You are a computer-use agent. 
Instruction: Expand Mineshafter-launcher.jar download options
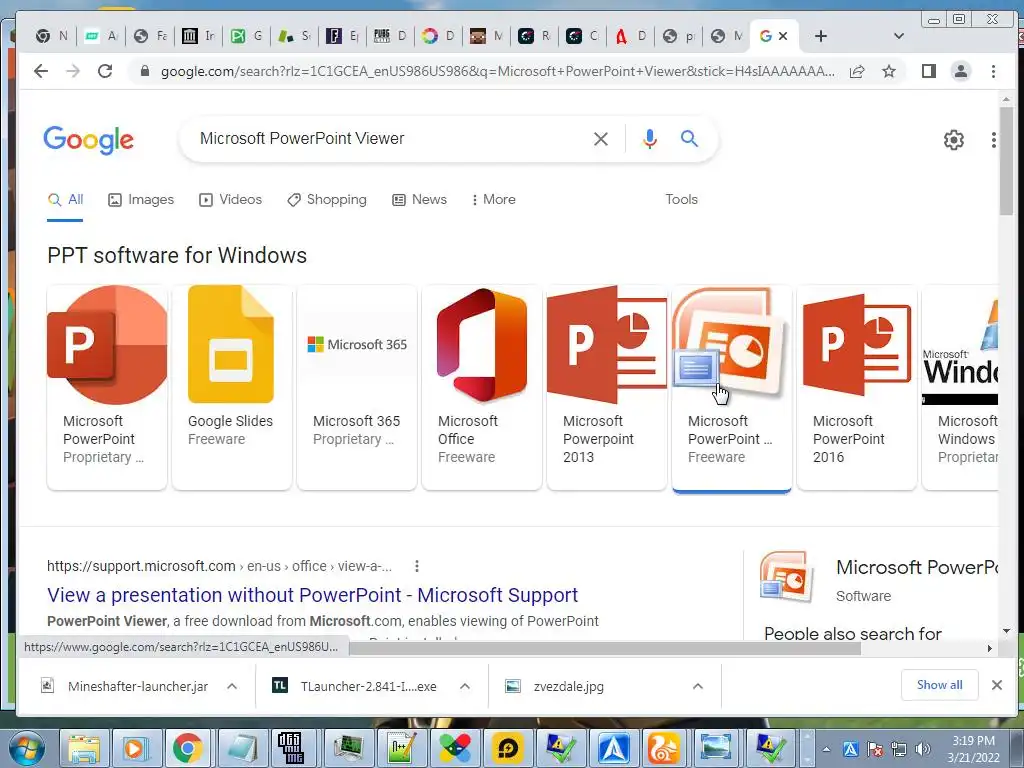pyautogui.click(x=232, y=686)
